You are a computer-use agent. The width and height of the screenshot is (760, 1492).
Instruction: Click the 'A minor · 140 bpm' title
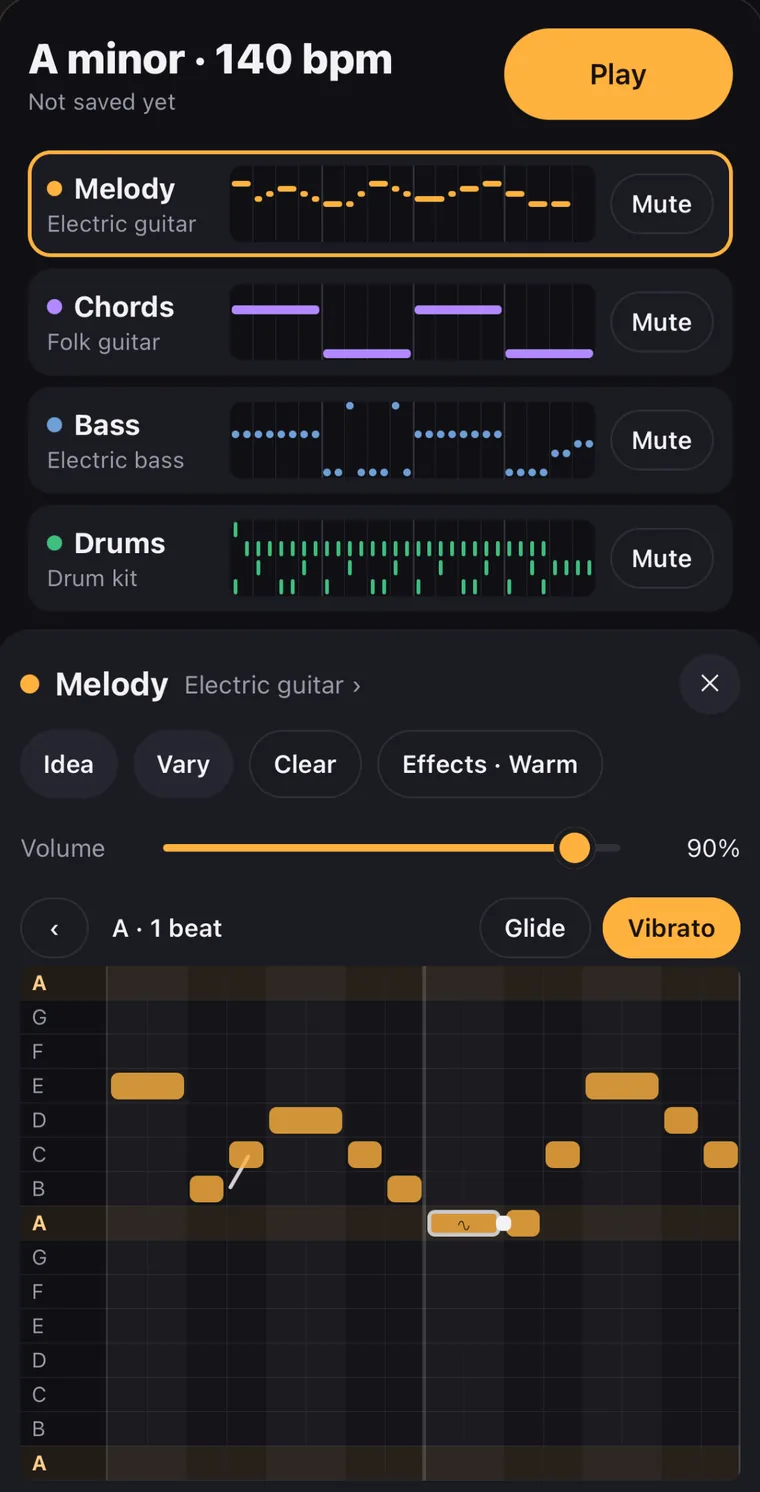click(210, 59)
